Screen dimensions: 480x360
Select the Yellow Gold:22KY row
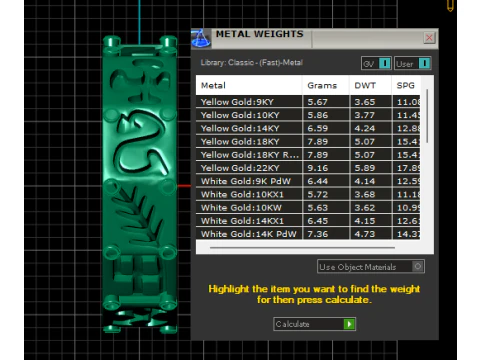pyautogui.click(x=308, y=168)
